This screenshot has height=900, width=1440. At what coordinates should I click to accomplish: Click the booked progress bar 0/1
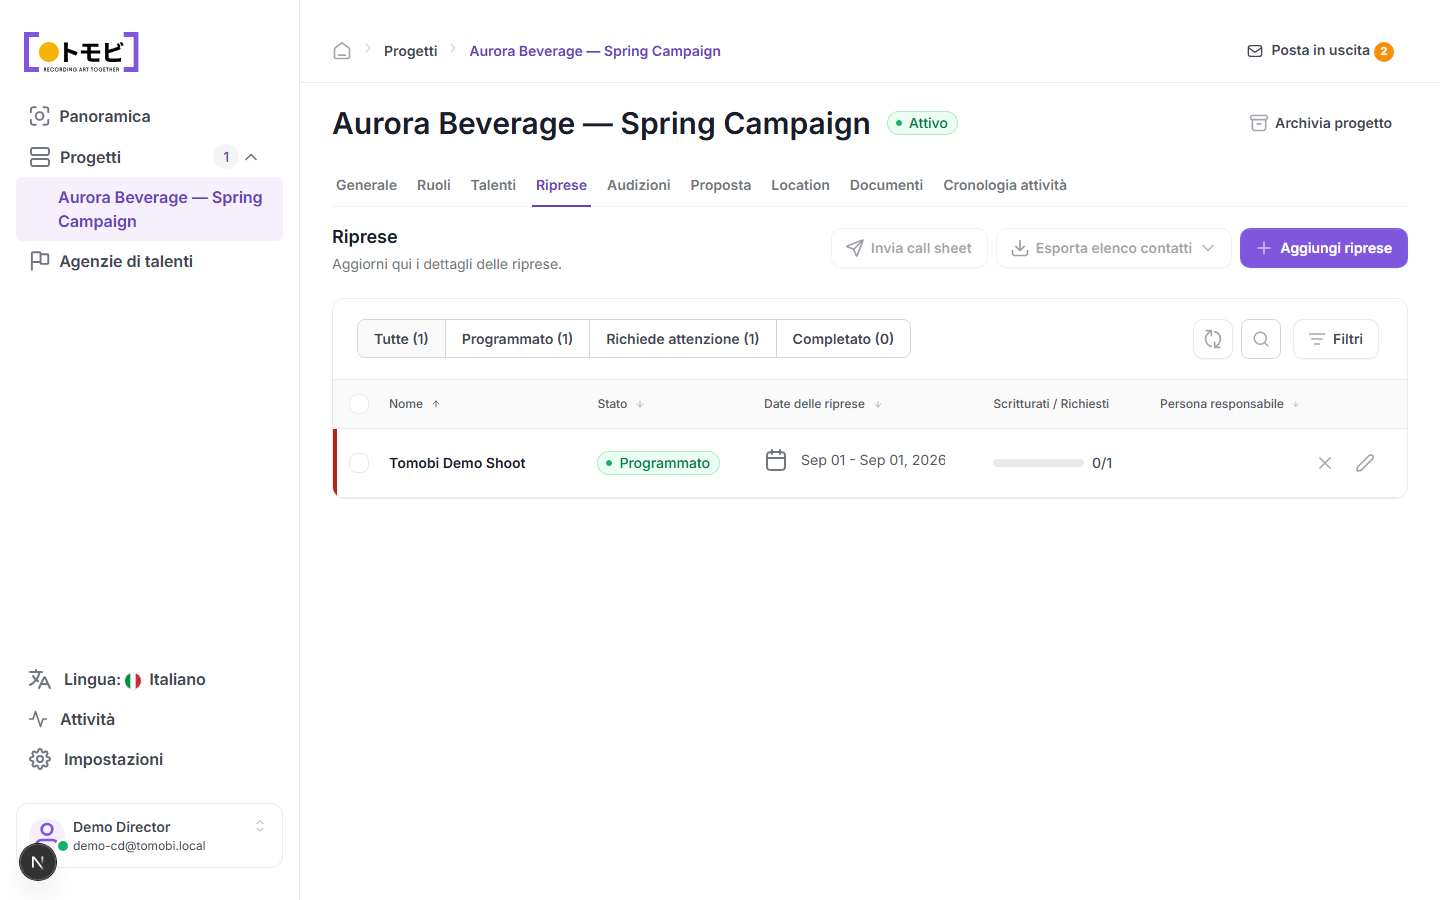click(1038, 463)
